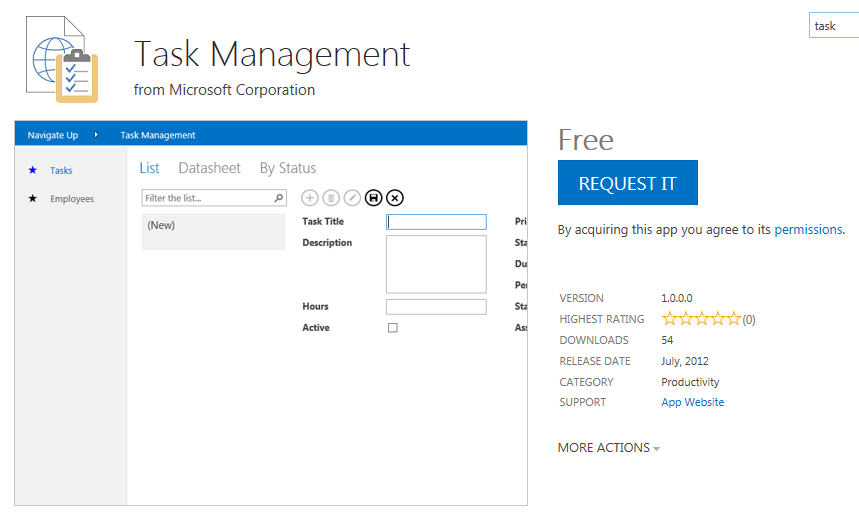Click the edit pencil icon
The width and height of the screenshot is (859, 520).
[x=352, y=198]
